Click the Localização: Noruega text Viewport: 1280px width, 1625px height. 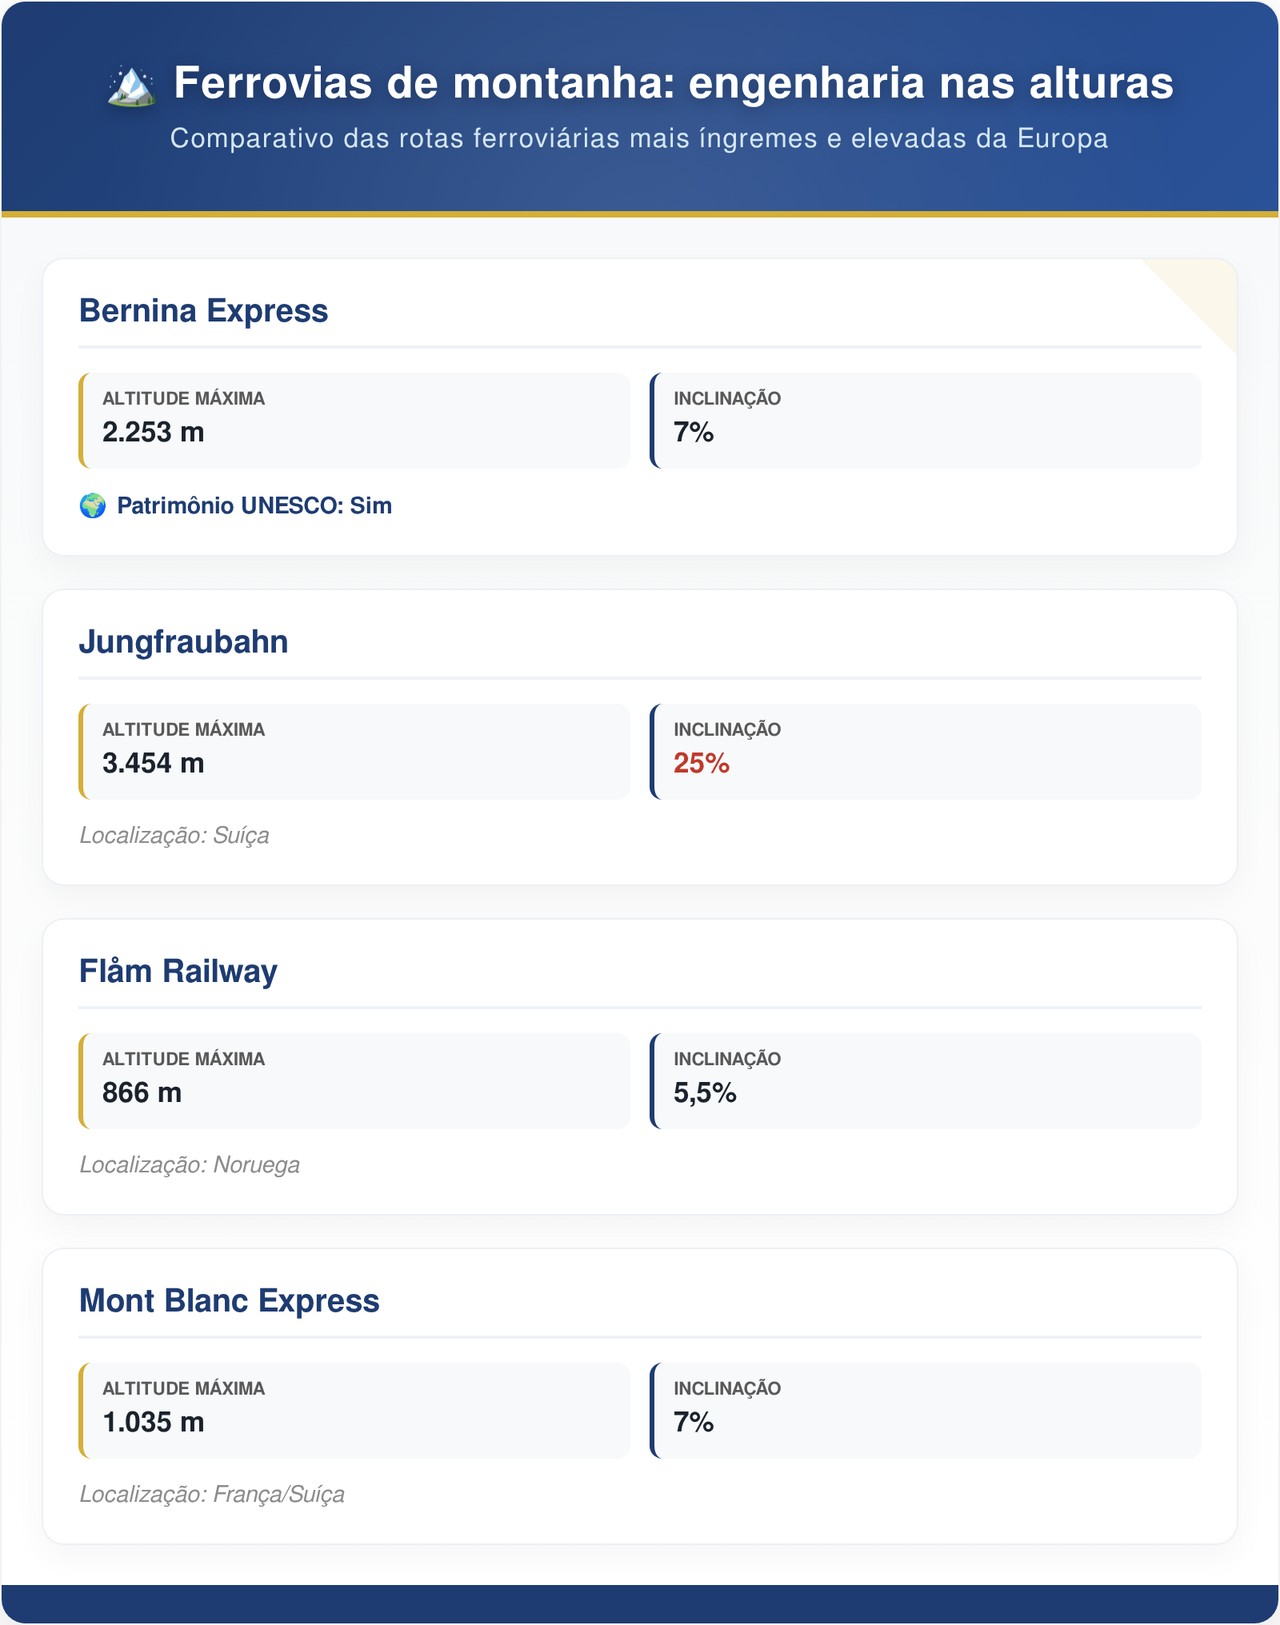tap(190, 1165)
